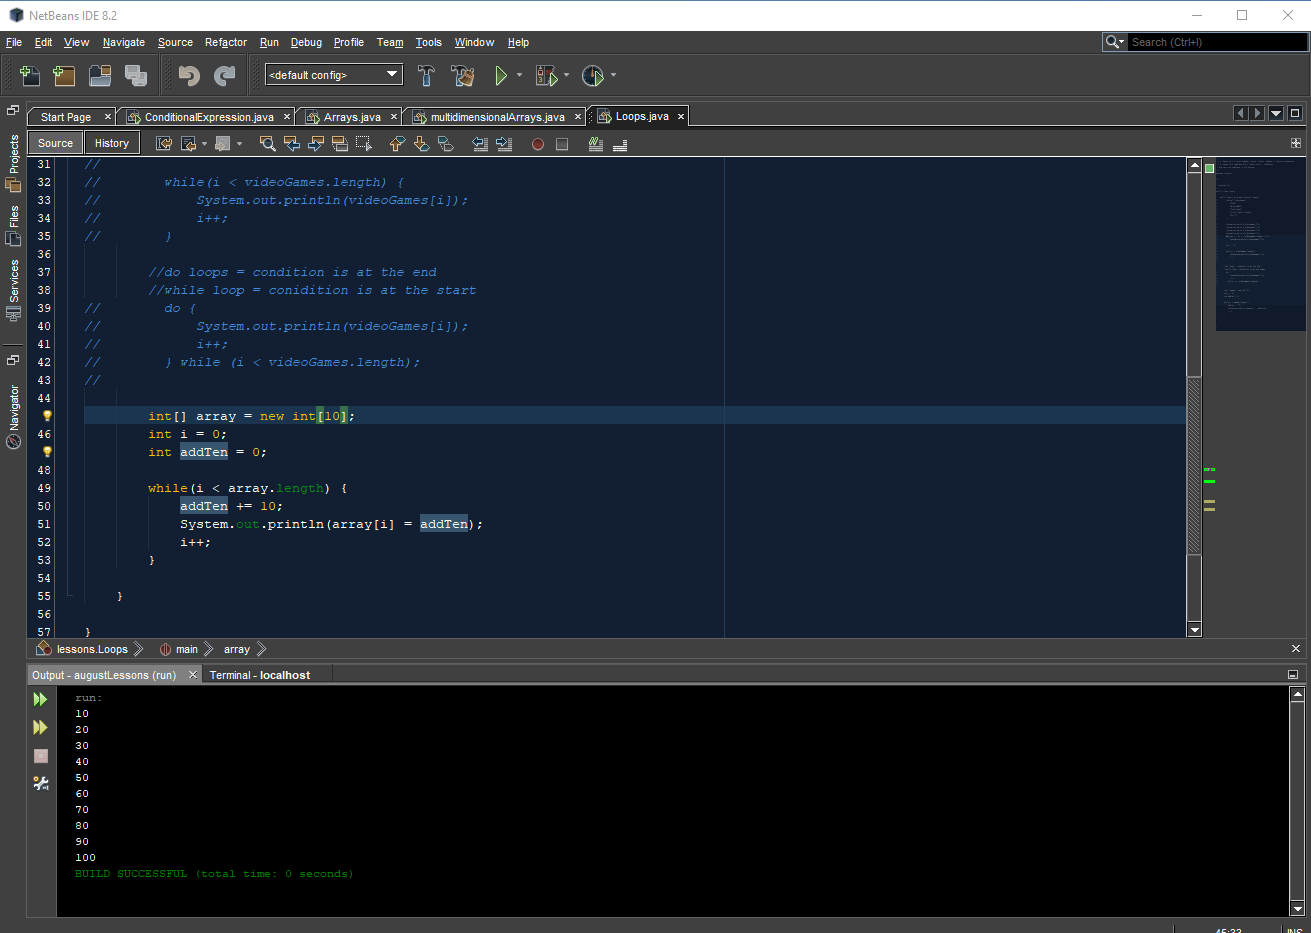Switch to multidimensionalArrays.java tab
1311x933 pixels.
tap(497, 117)
